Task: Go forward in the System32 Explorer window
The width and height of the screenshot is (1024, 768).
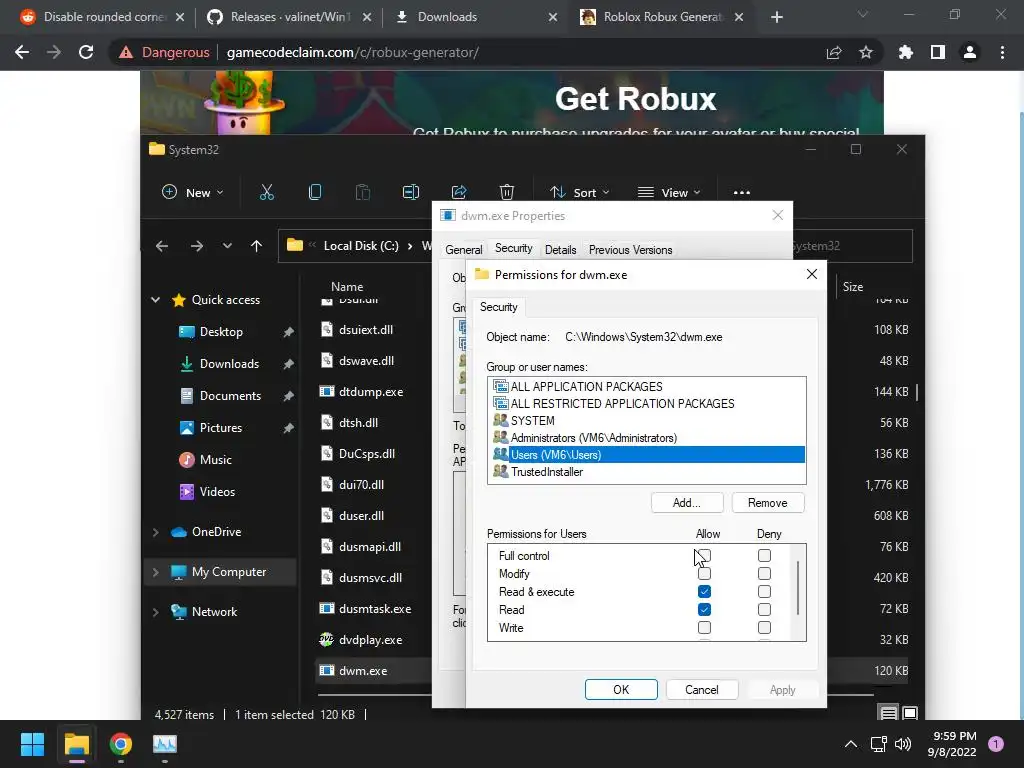Action: click(197, 246)
